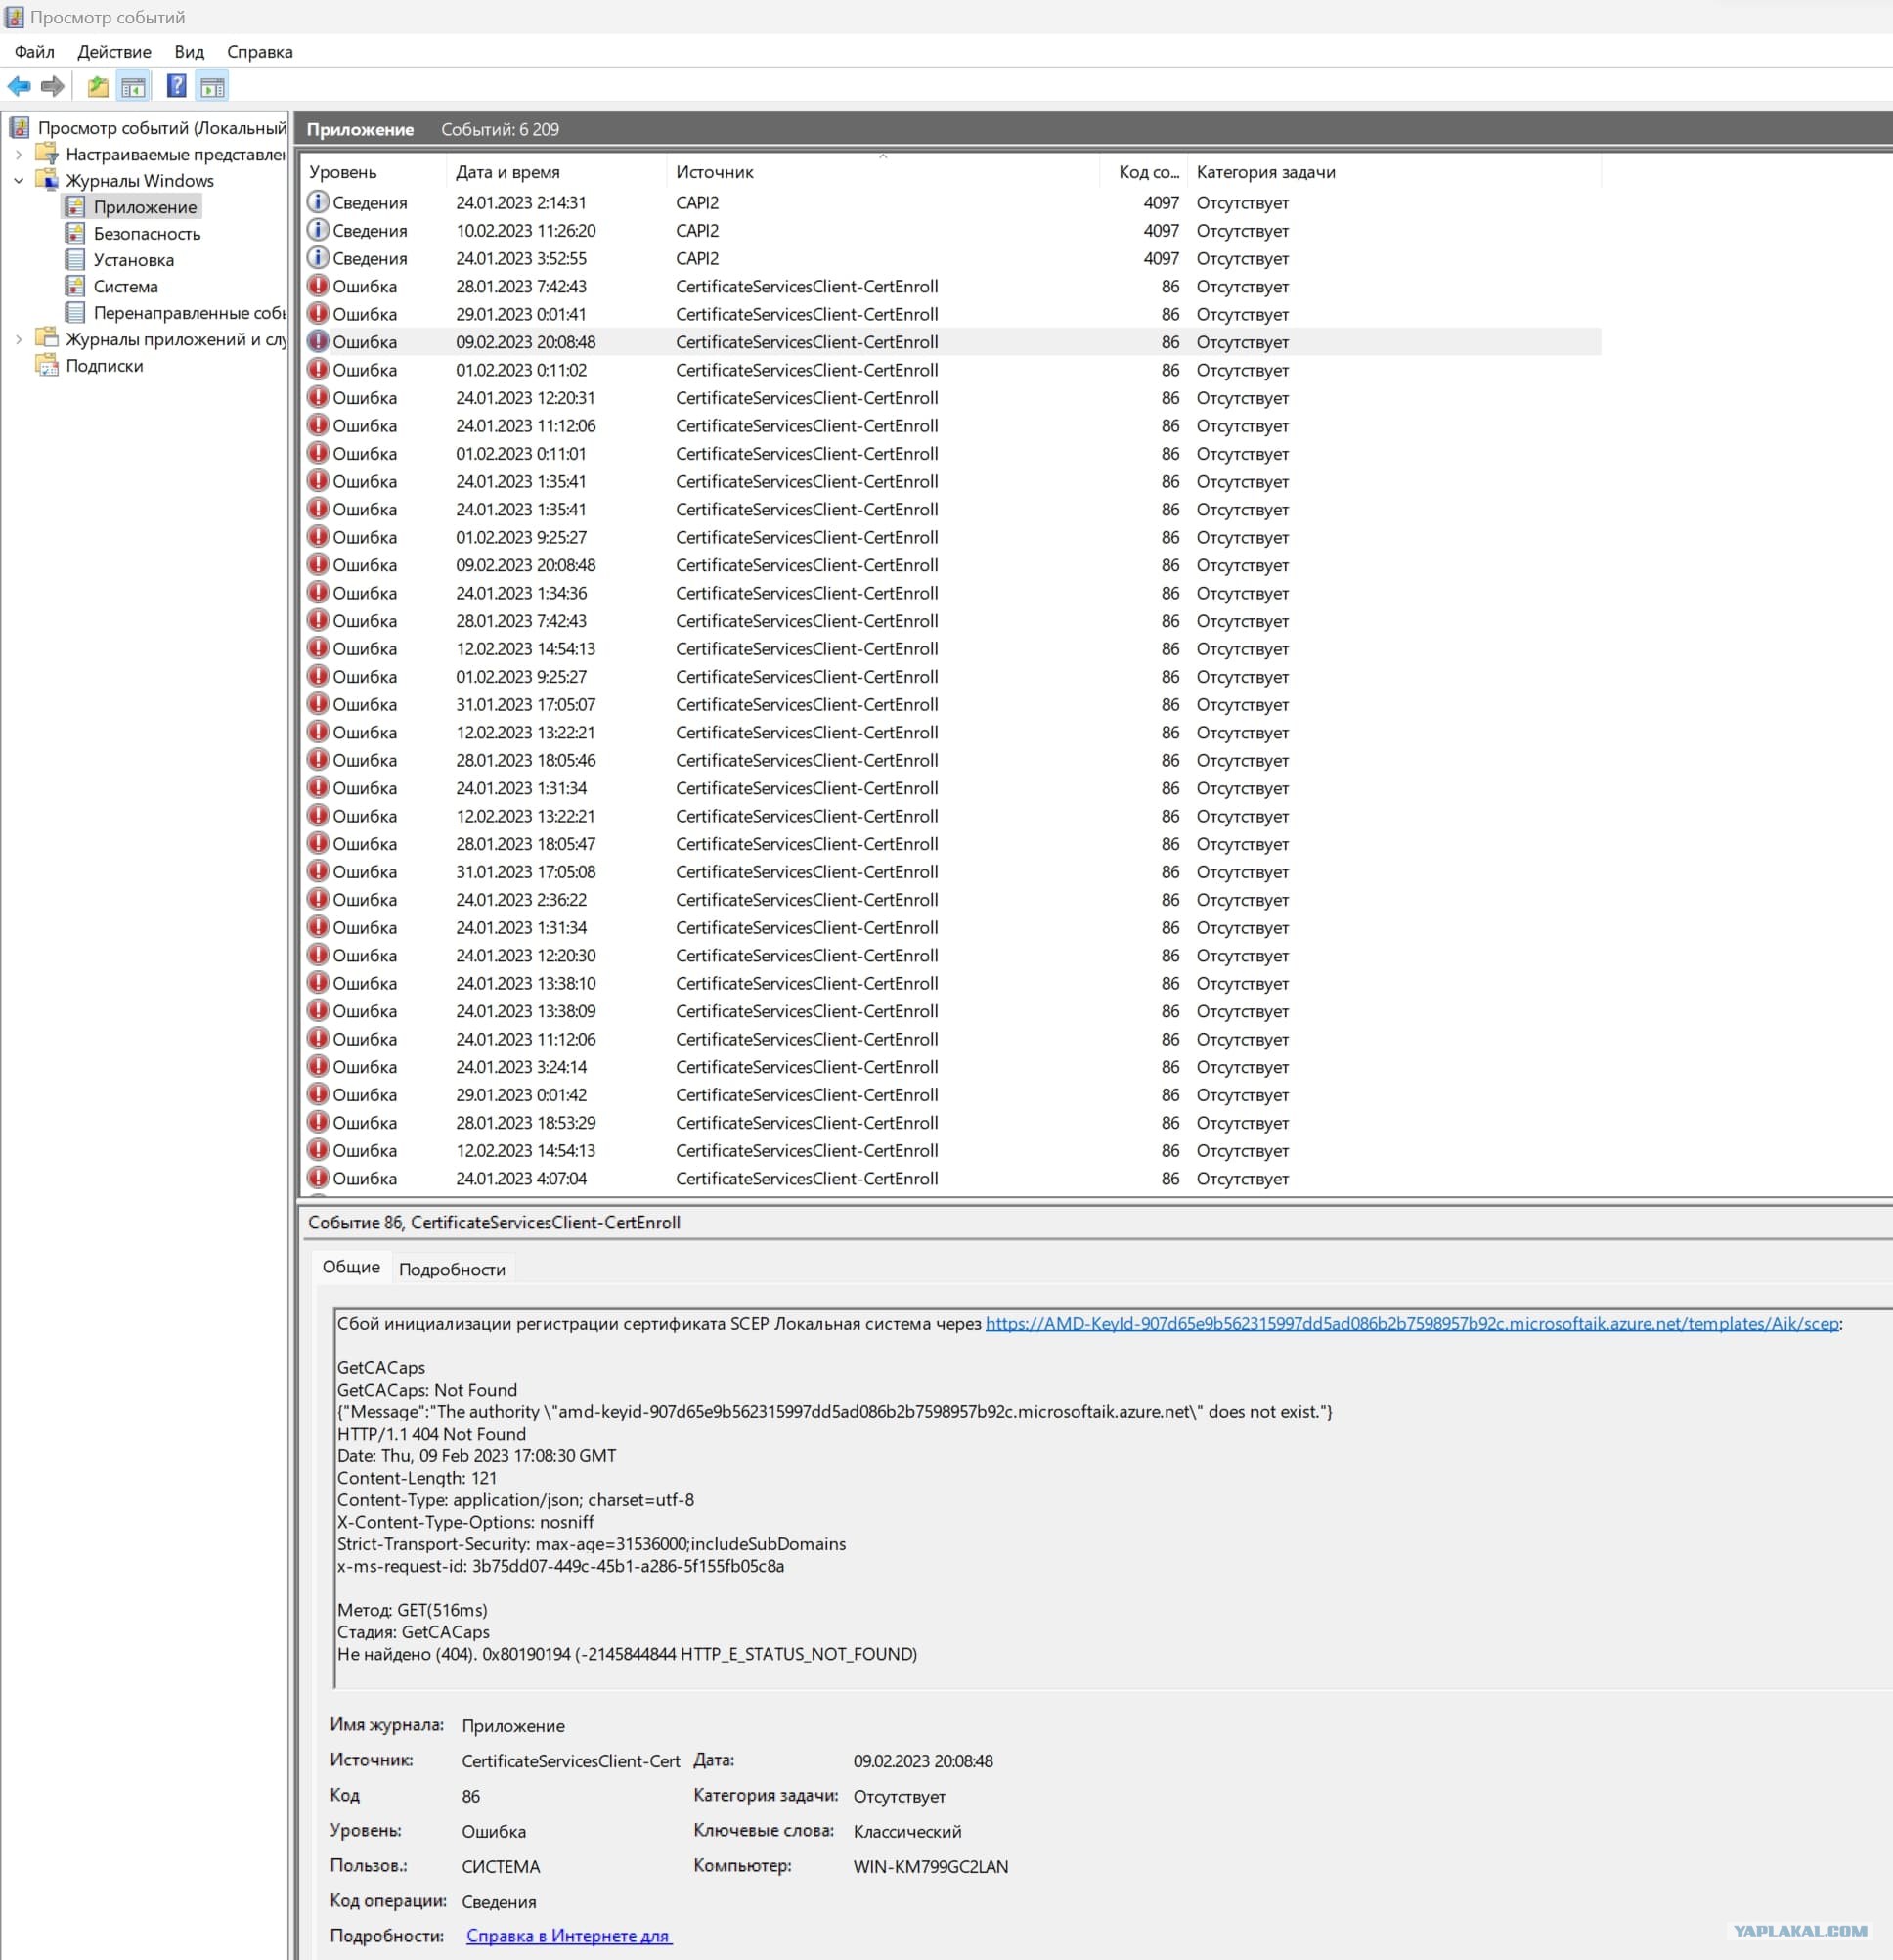
Task: Click the Подписки icon in tree
Action: 47,365
